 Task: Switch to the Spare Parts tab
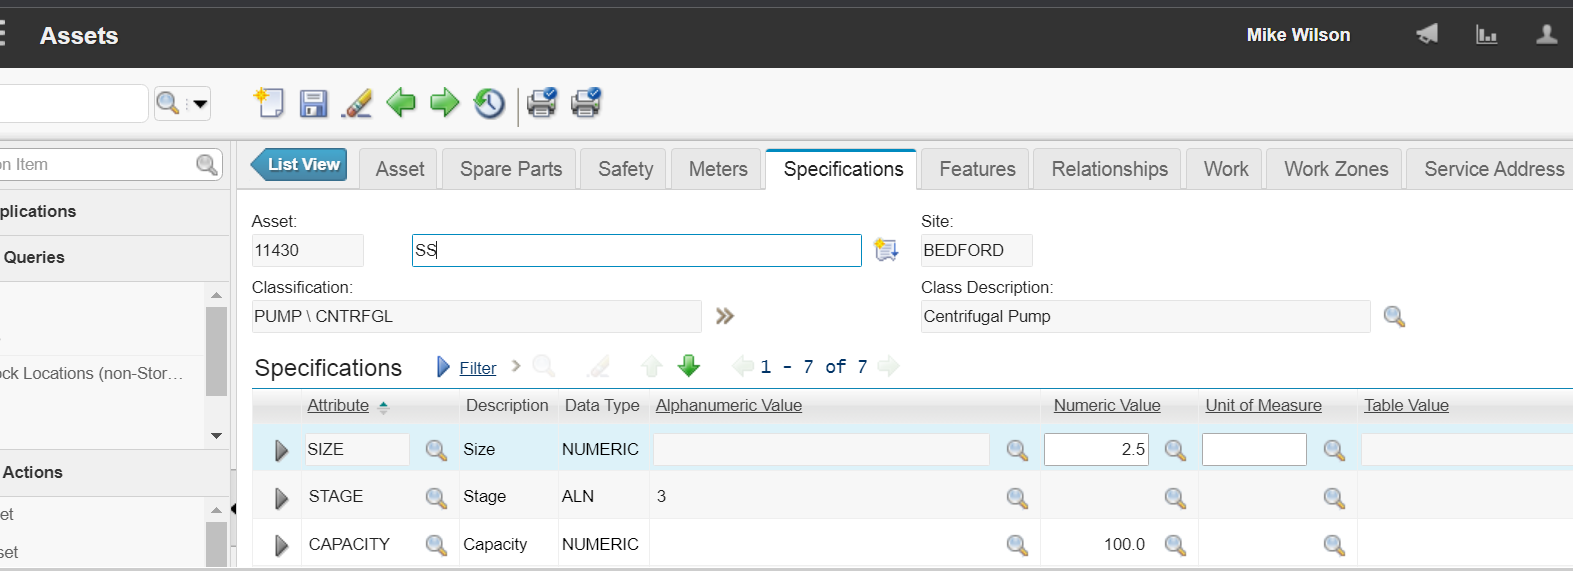tap(511, 169)
